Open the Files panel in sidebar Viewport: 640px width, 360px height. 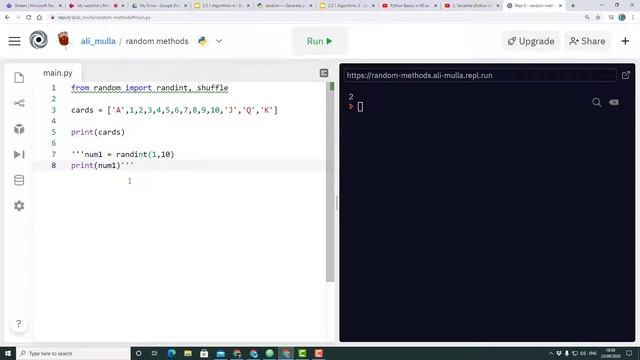pyautogui.click(x=19, y=78)
